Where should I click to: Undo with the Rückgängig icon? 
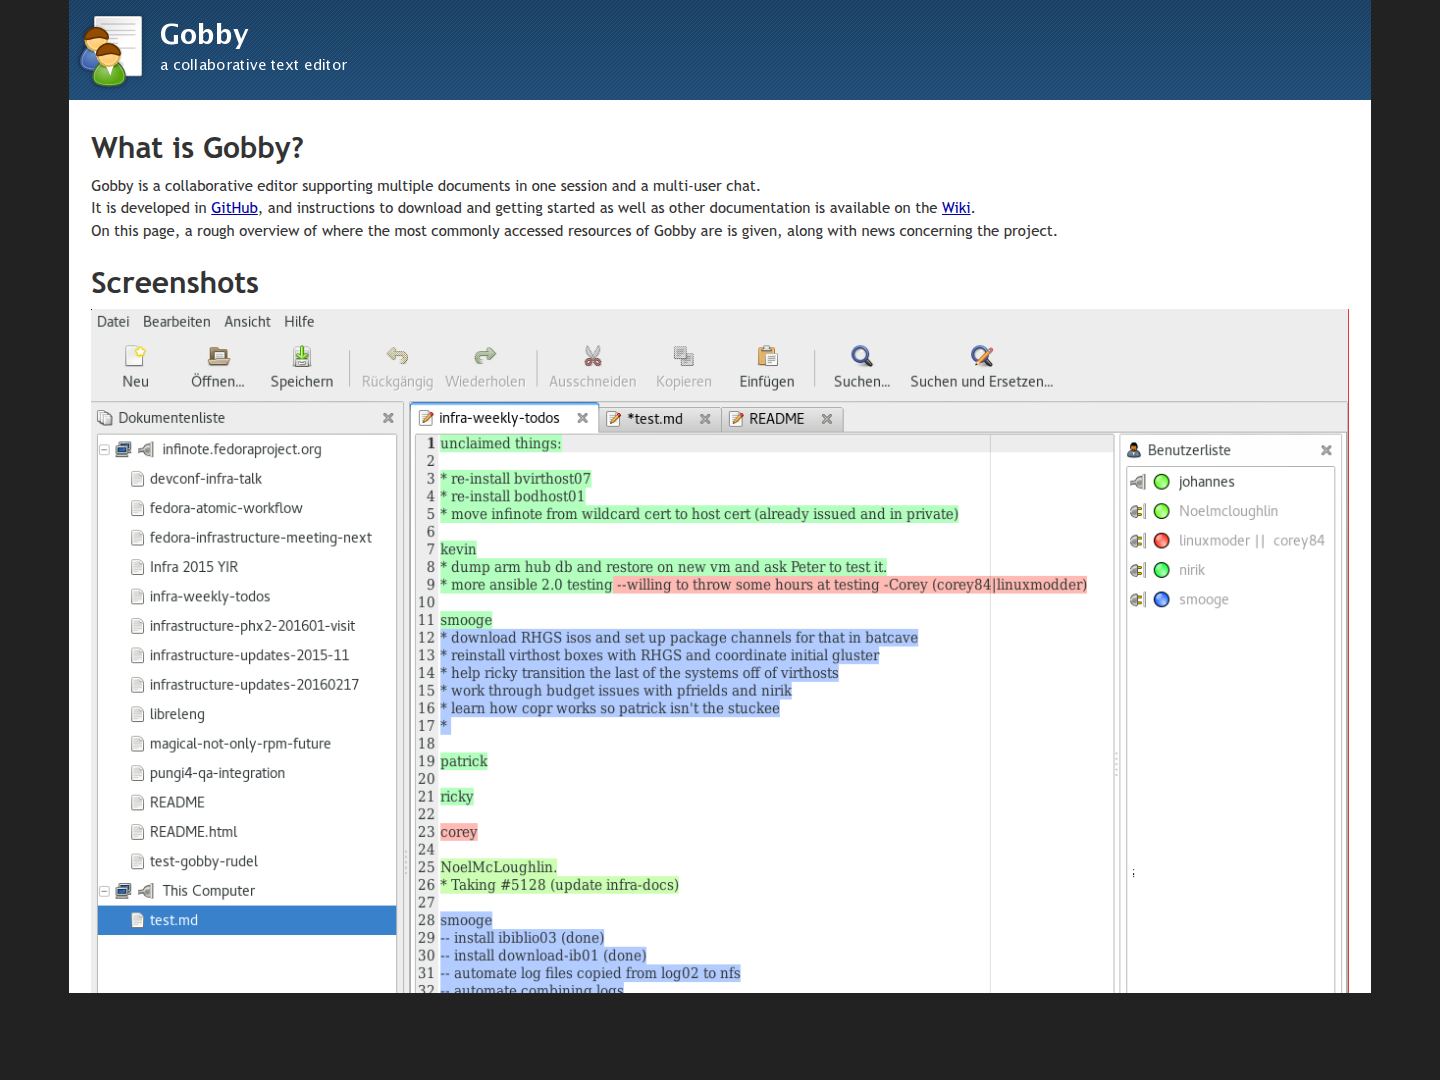397,356
